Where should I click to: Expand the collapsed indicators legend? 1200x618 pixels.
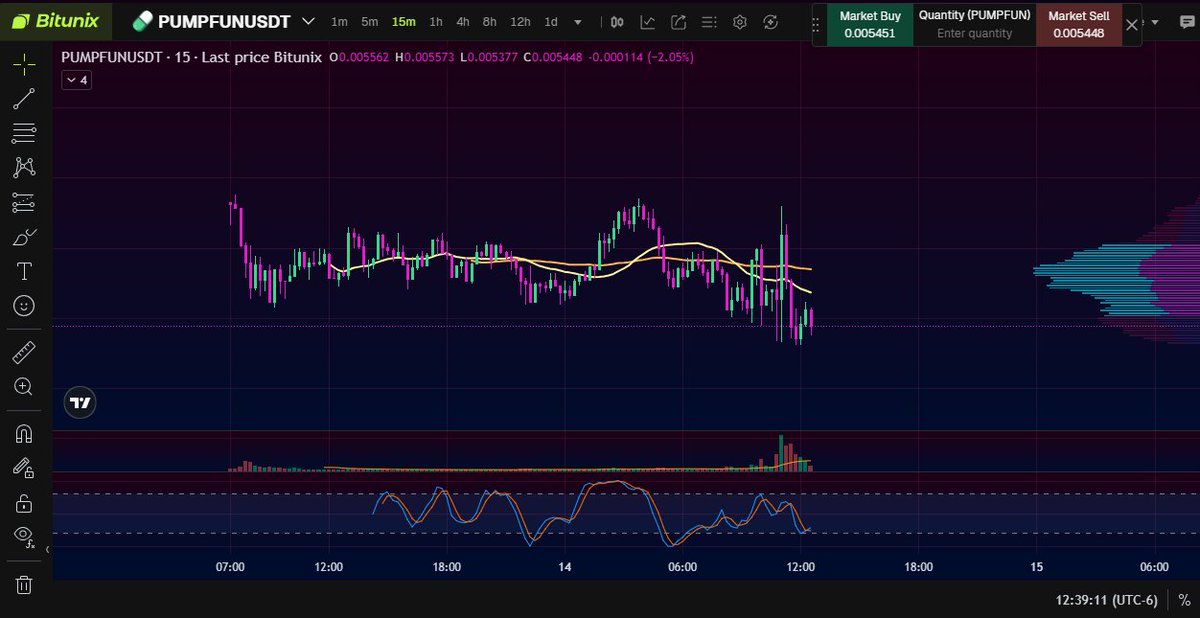[77, 80]
